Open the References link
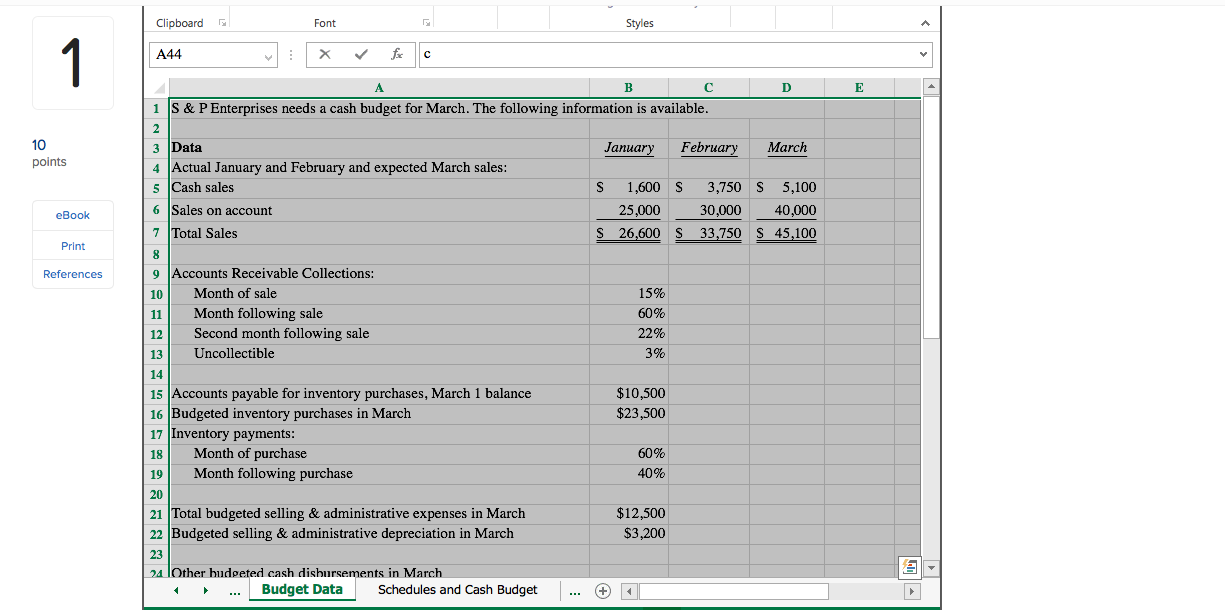The width and height of the screenshot is (1225, 610). [73, 274]
